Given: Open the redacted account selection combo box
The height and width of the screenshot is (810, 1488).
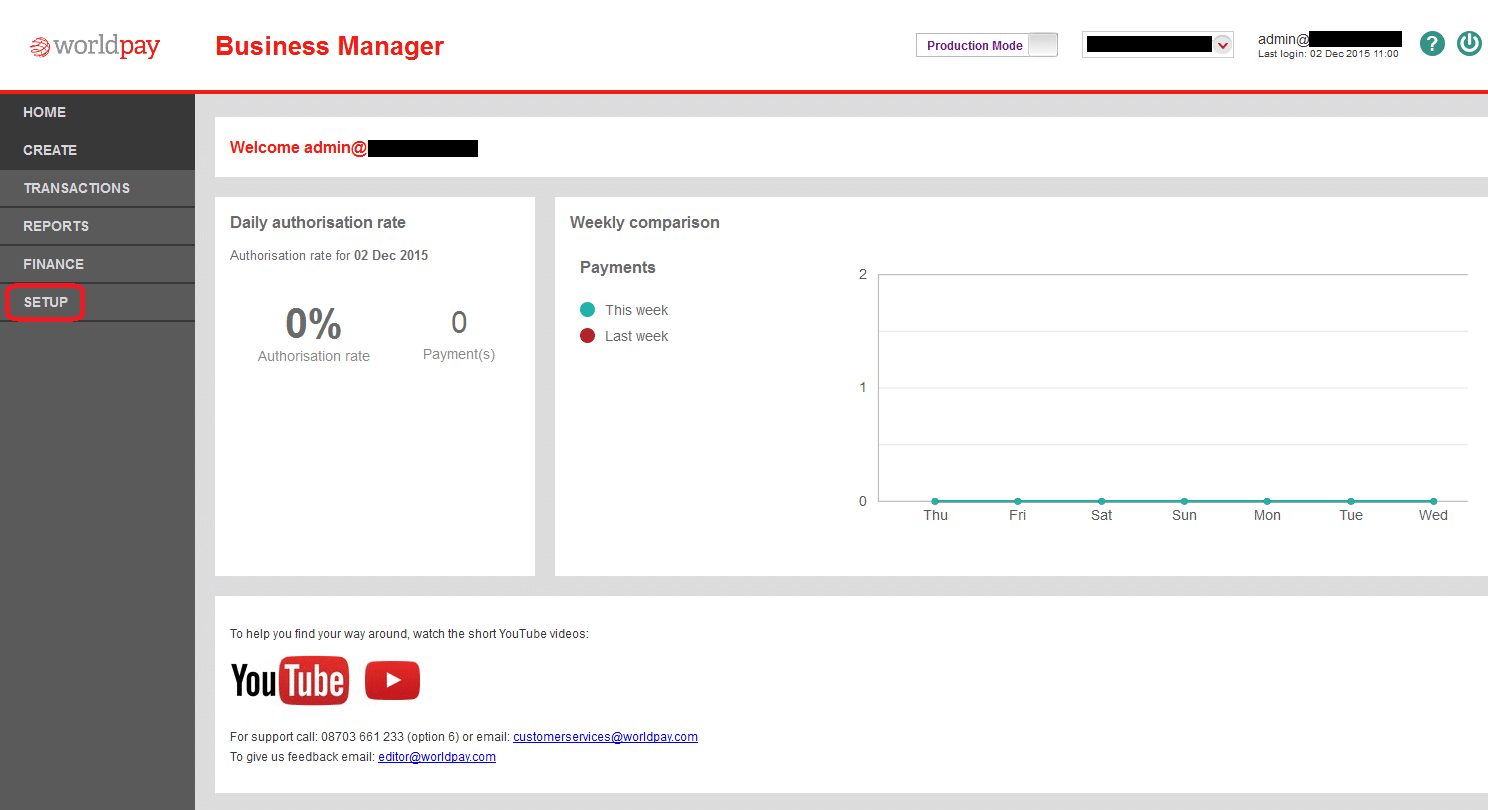Looking at the screenshot, I should 1148,45.
